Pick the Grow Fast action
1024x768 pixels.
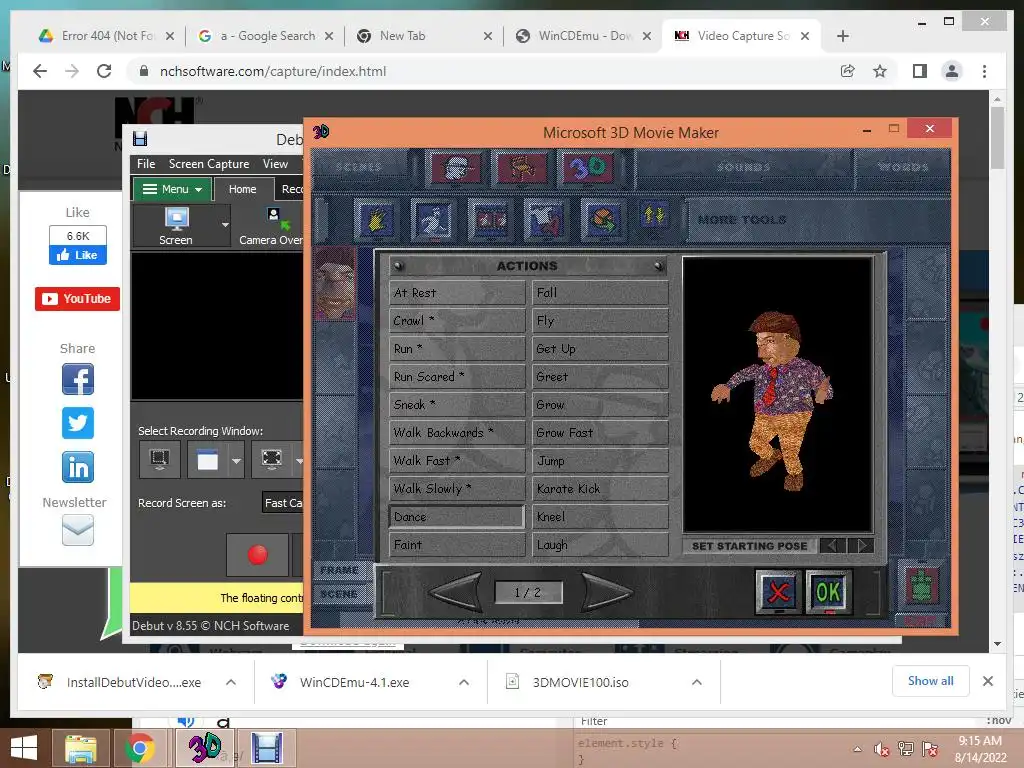pyautogui.click(x=600, y=432)
